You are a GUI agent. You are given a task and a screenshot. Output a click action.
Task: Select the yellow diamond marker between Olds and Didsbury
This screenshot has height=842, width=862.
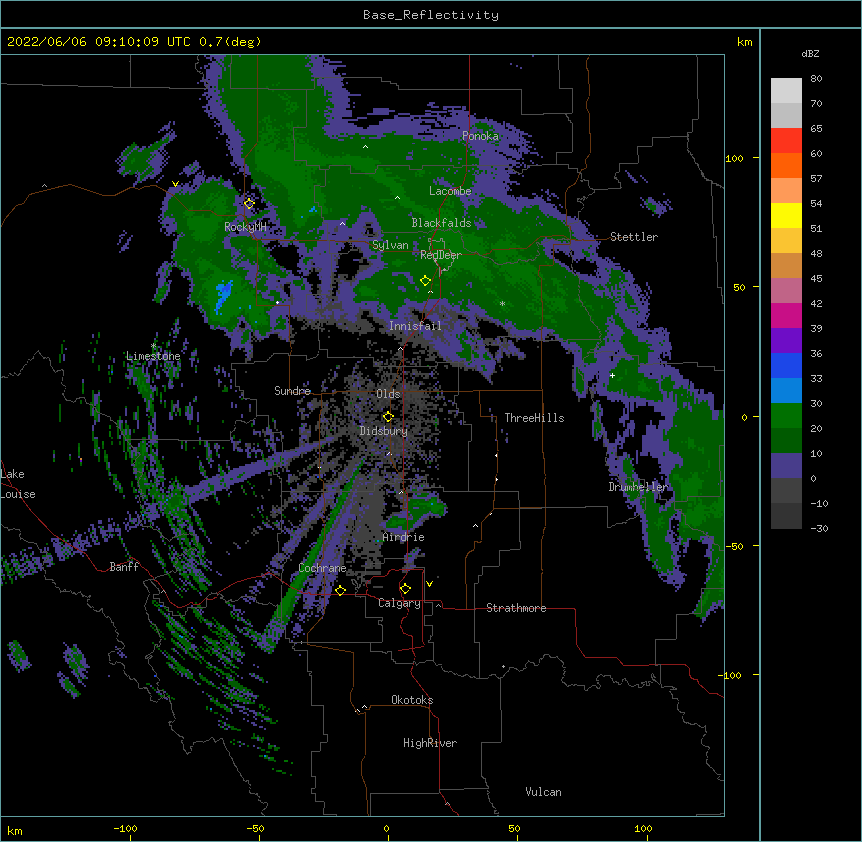[x=388, y=416]
